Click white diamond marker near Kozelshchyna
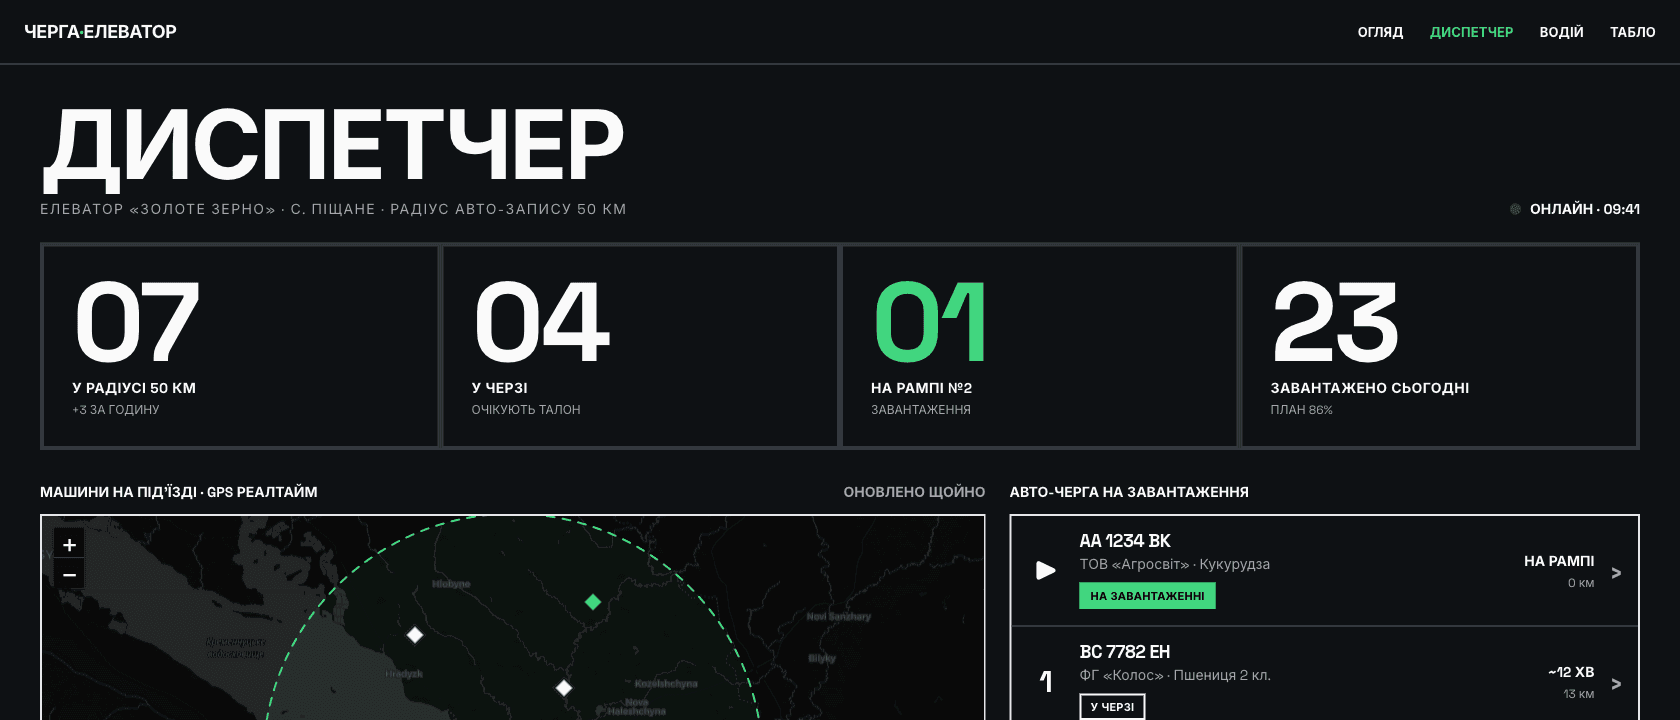Screen dimensions: 1680x720 (564, 688)
